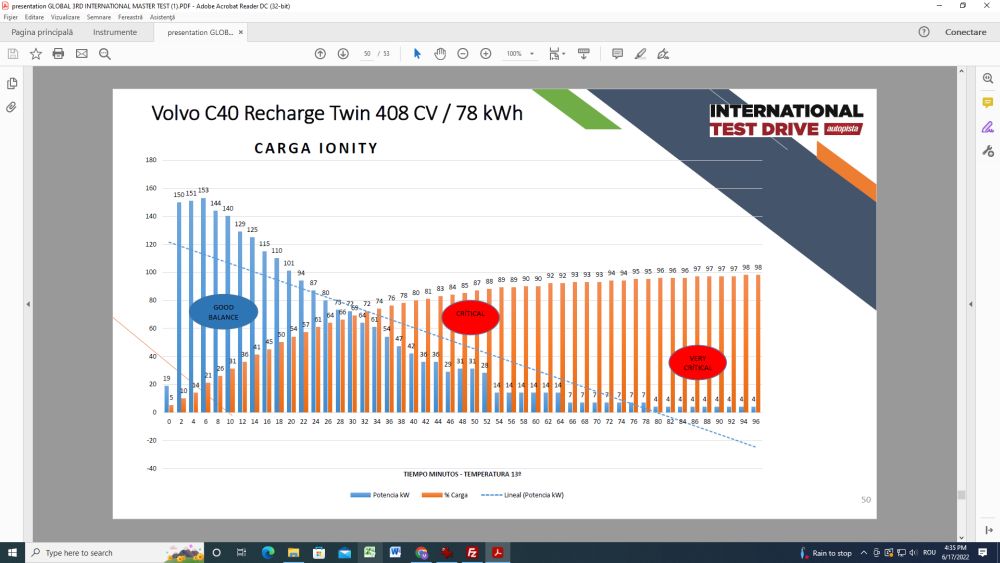1000x563 pixels.
Task: Open the notification center icon
Action: tap(983, 552)
